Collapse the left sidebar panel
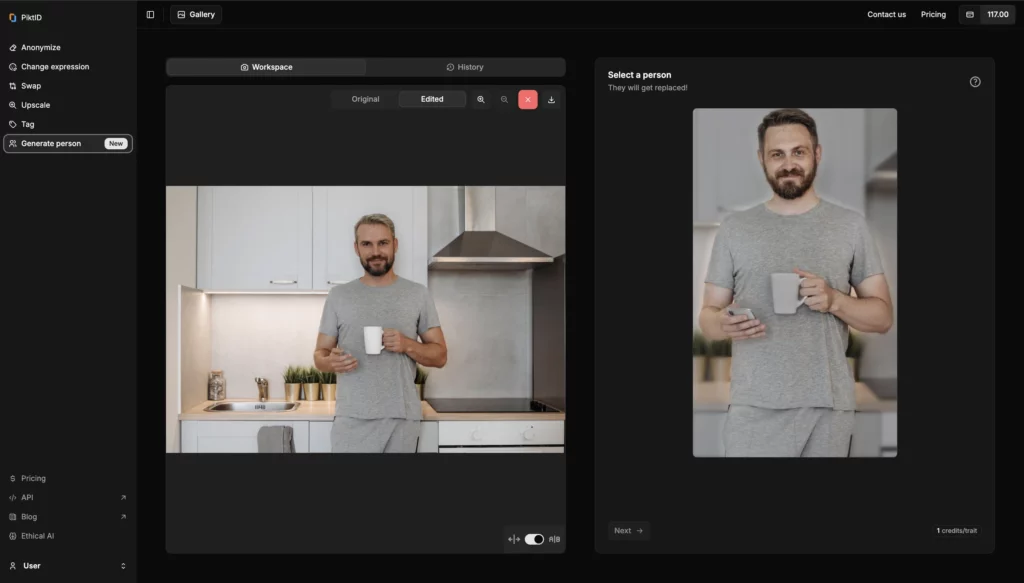Screen dimensions: 1024x583 pyautogui.click(x=150, y=14)
